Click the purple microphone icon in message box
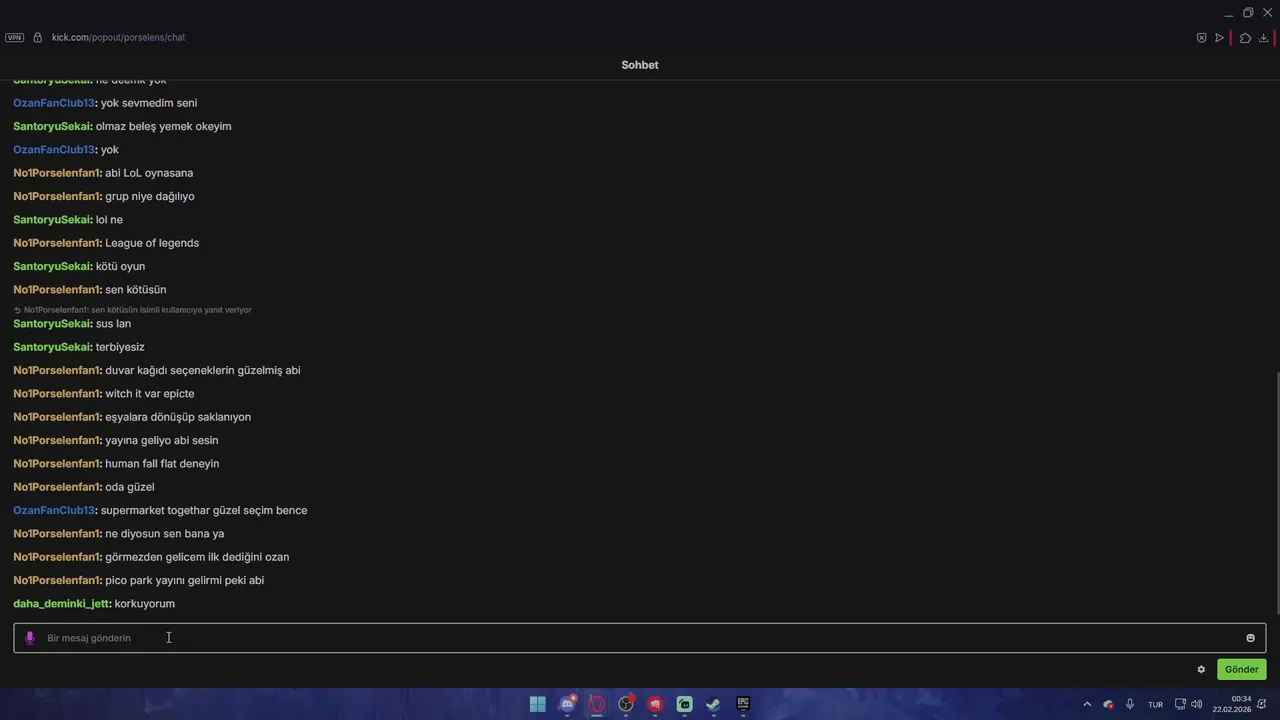 click(x=30, y=638)
